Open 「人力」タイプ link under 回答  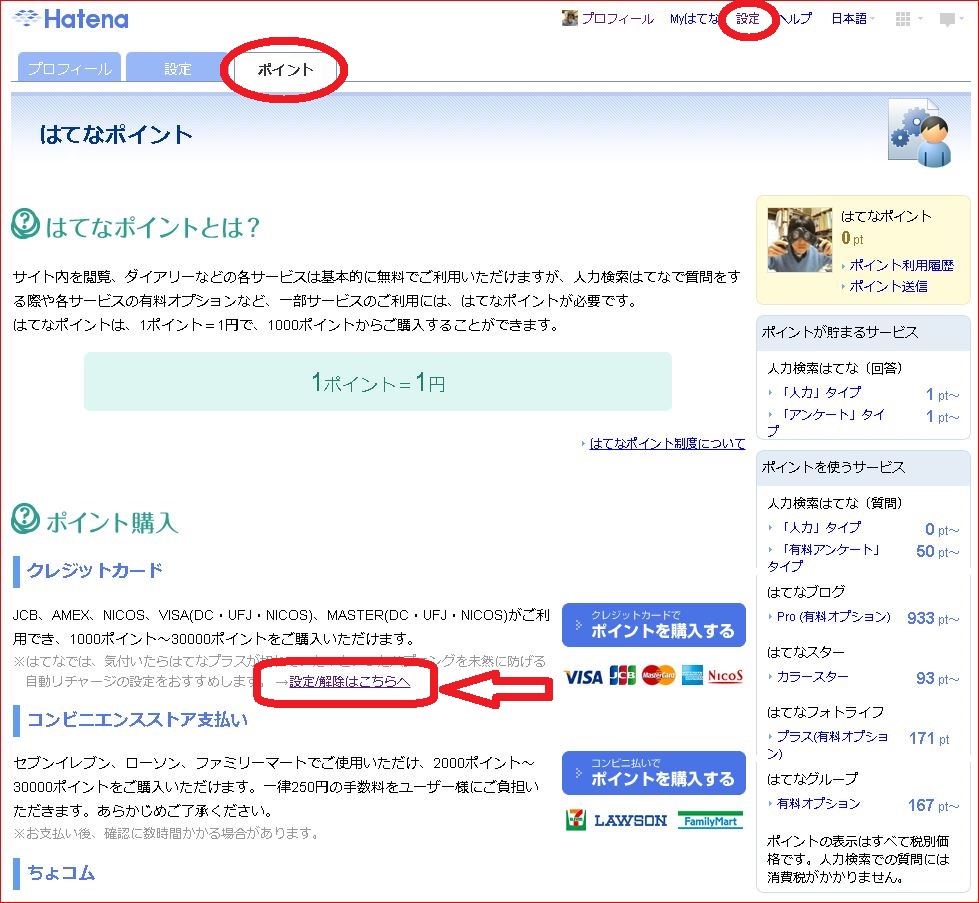(819, 392)
